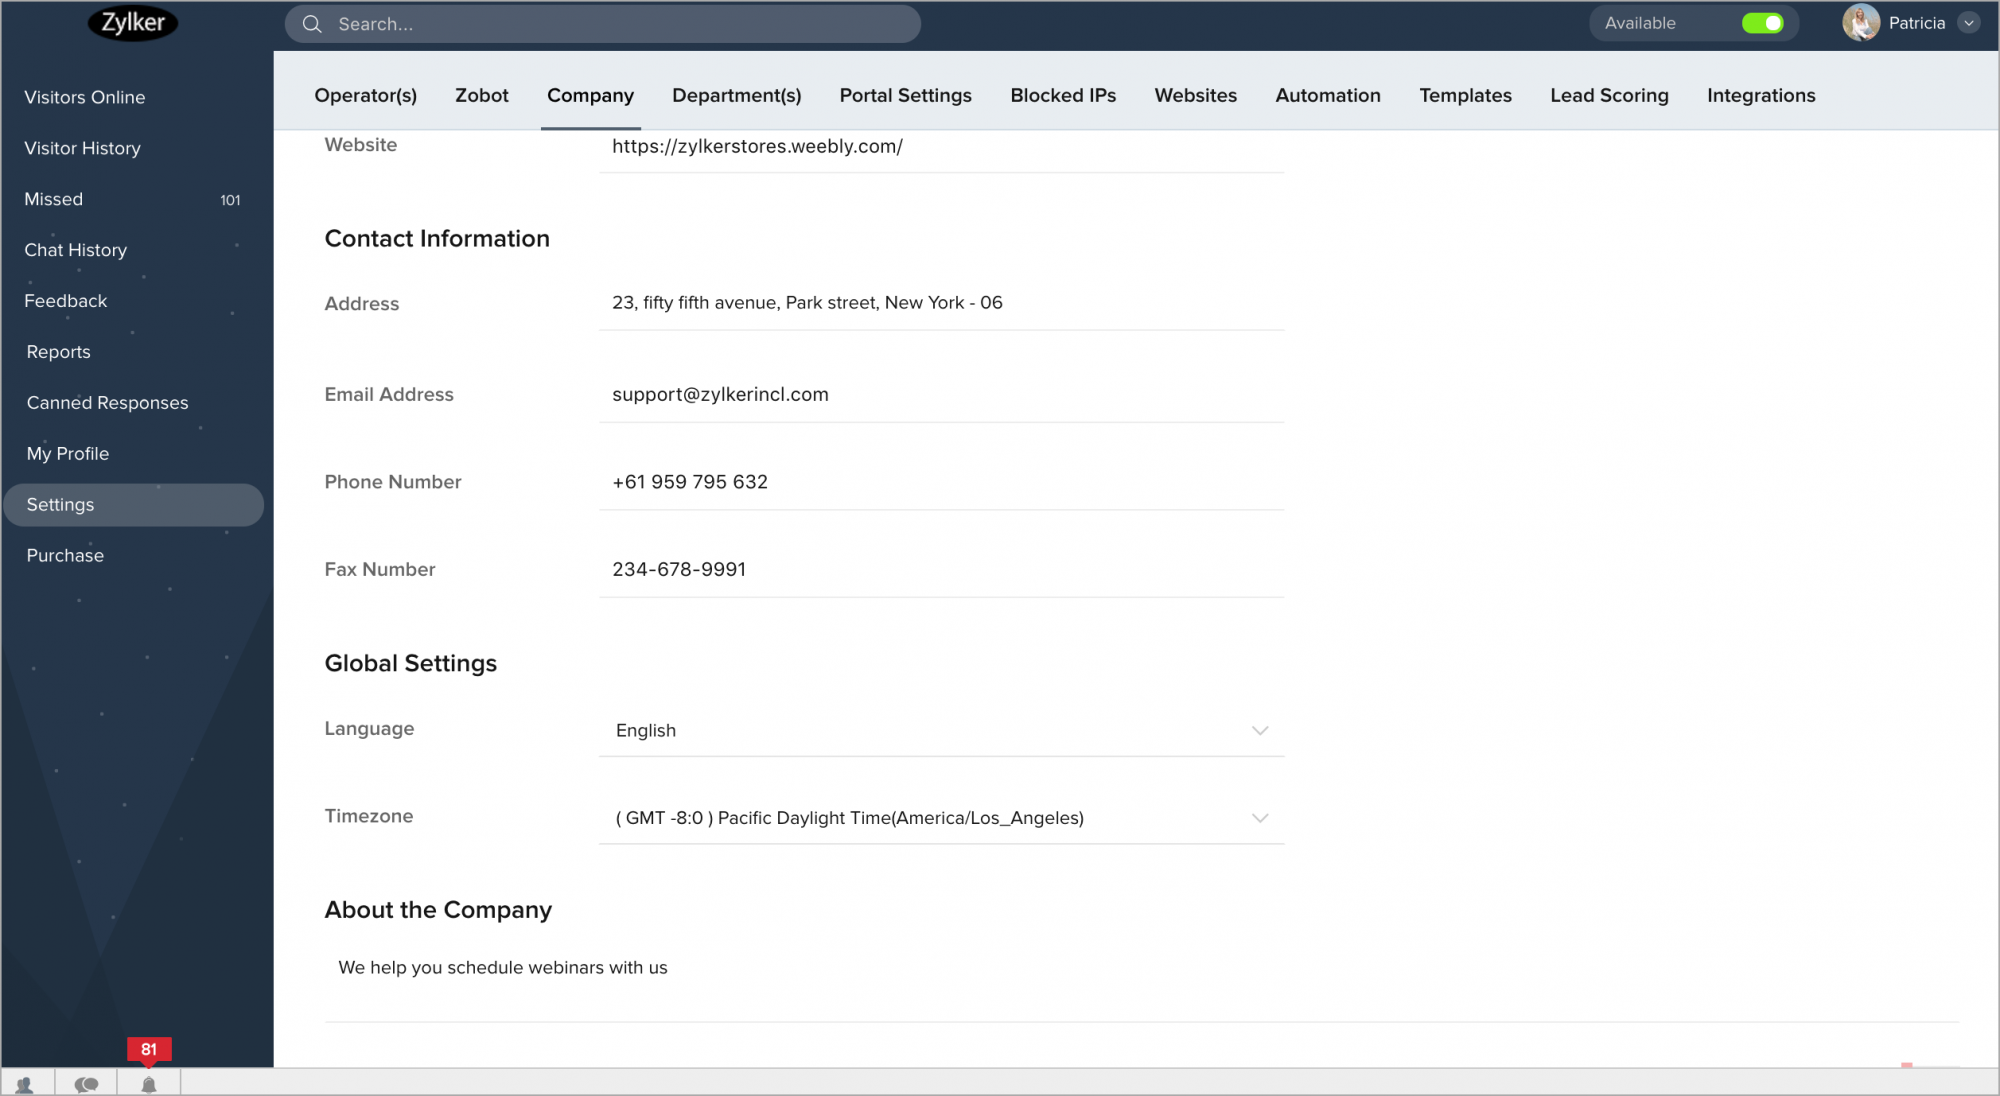The height and width of the screenshot is (1096, 2000).
Task: Click Patricia's profile avatar
Action: click(1860, 23)
